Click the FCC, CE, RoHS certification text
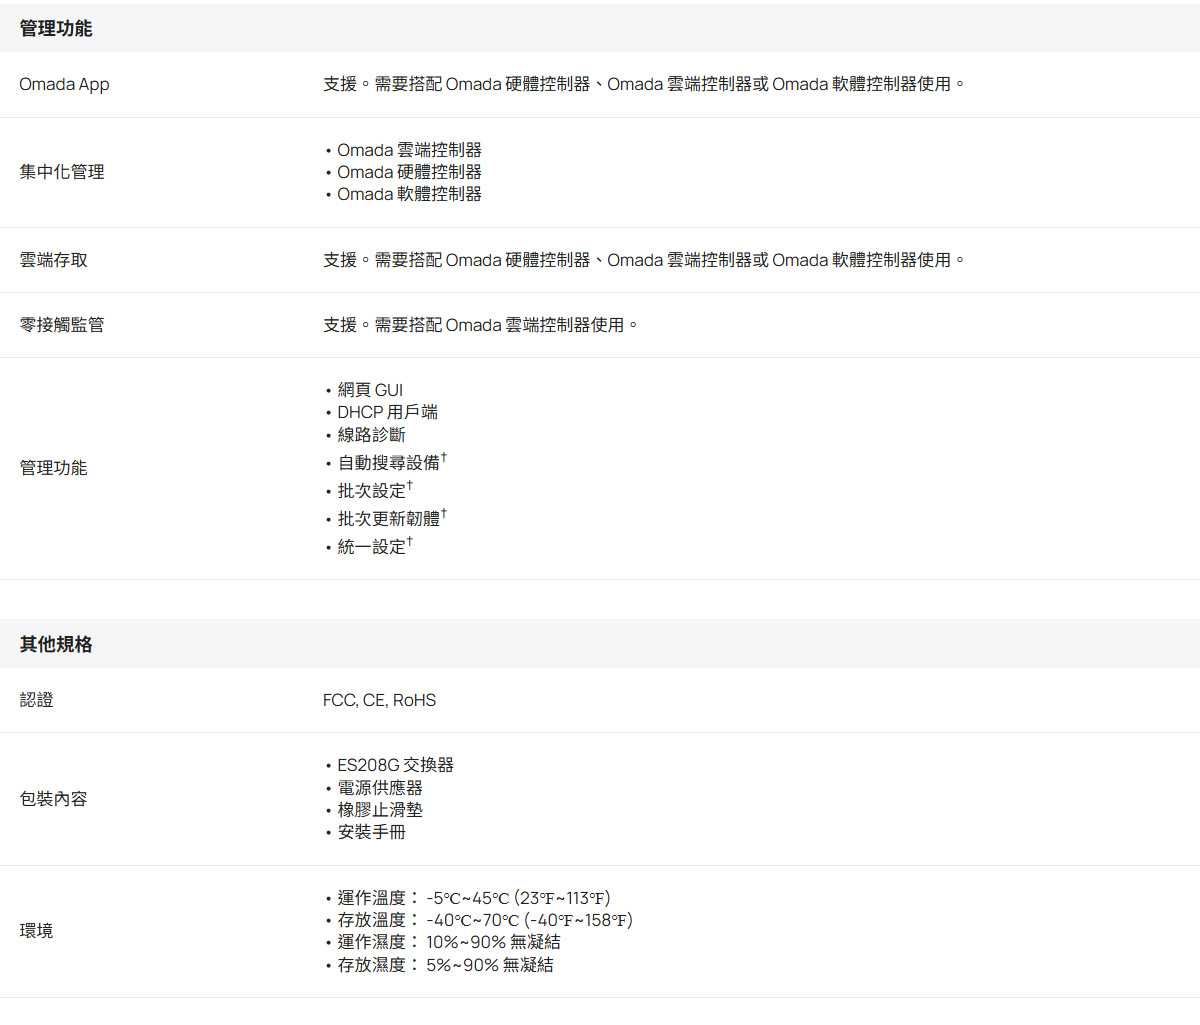The height and width of the screenshot is (1025, 1200). click(x=379, y=700)
